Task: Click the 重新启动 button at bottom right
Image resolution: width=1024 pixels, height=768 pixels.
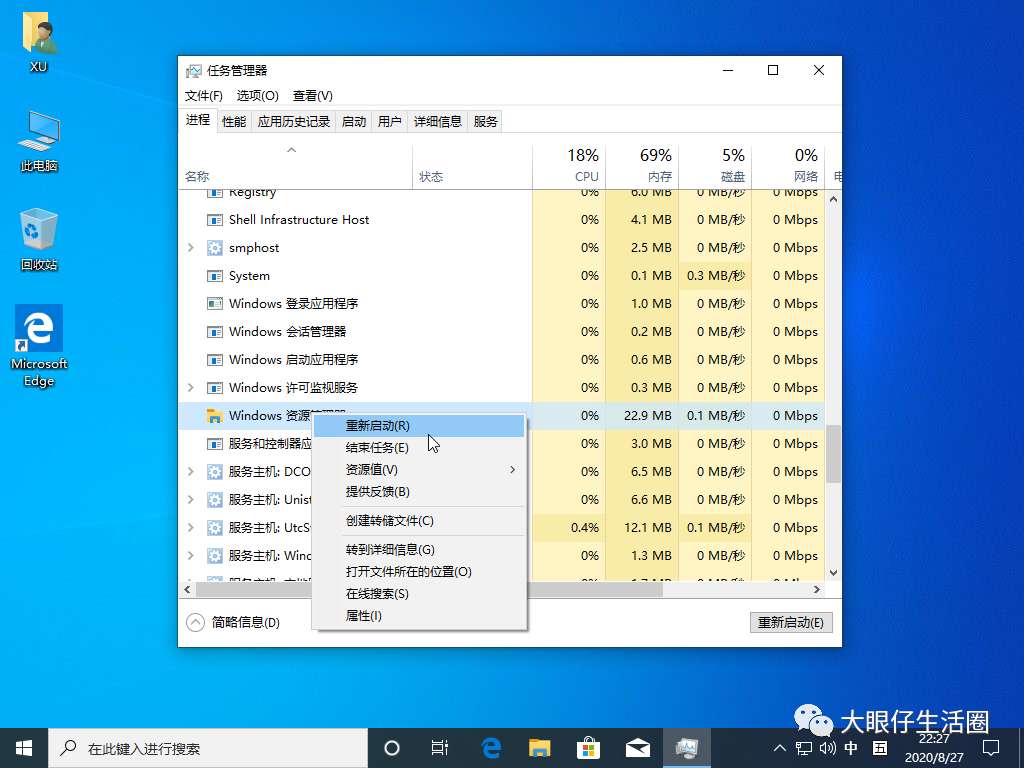Action: [791, 621]
